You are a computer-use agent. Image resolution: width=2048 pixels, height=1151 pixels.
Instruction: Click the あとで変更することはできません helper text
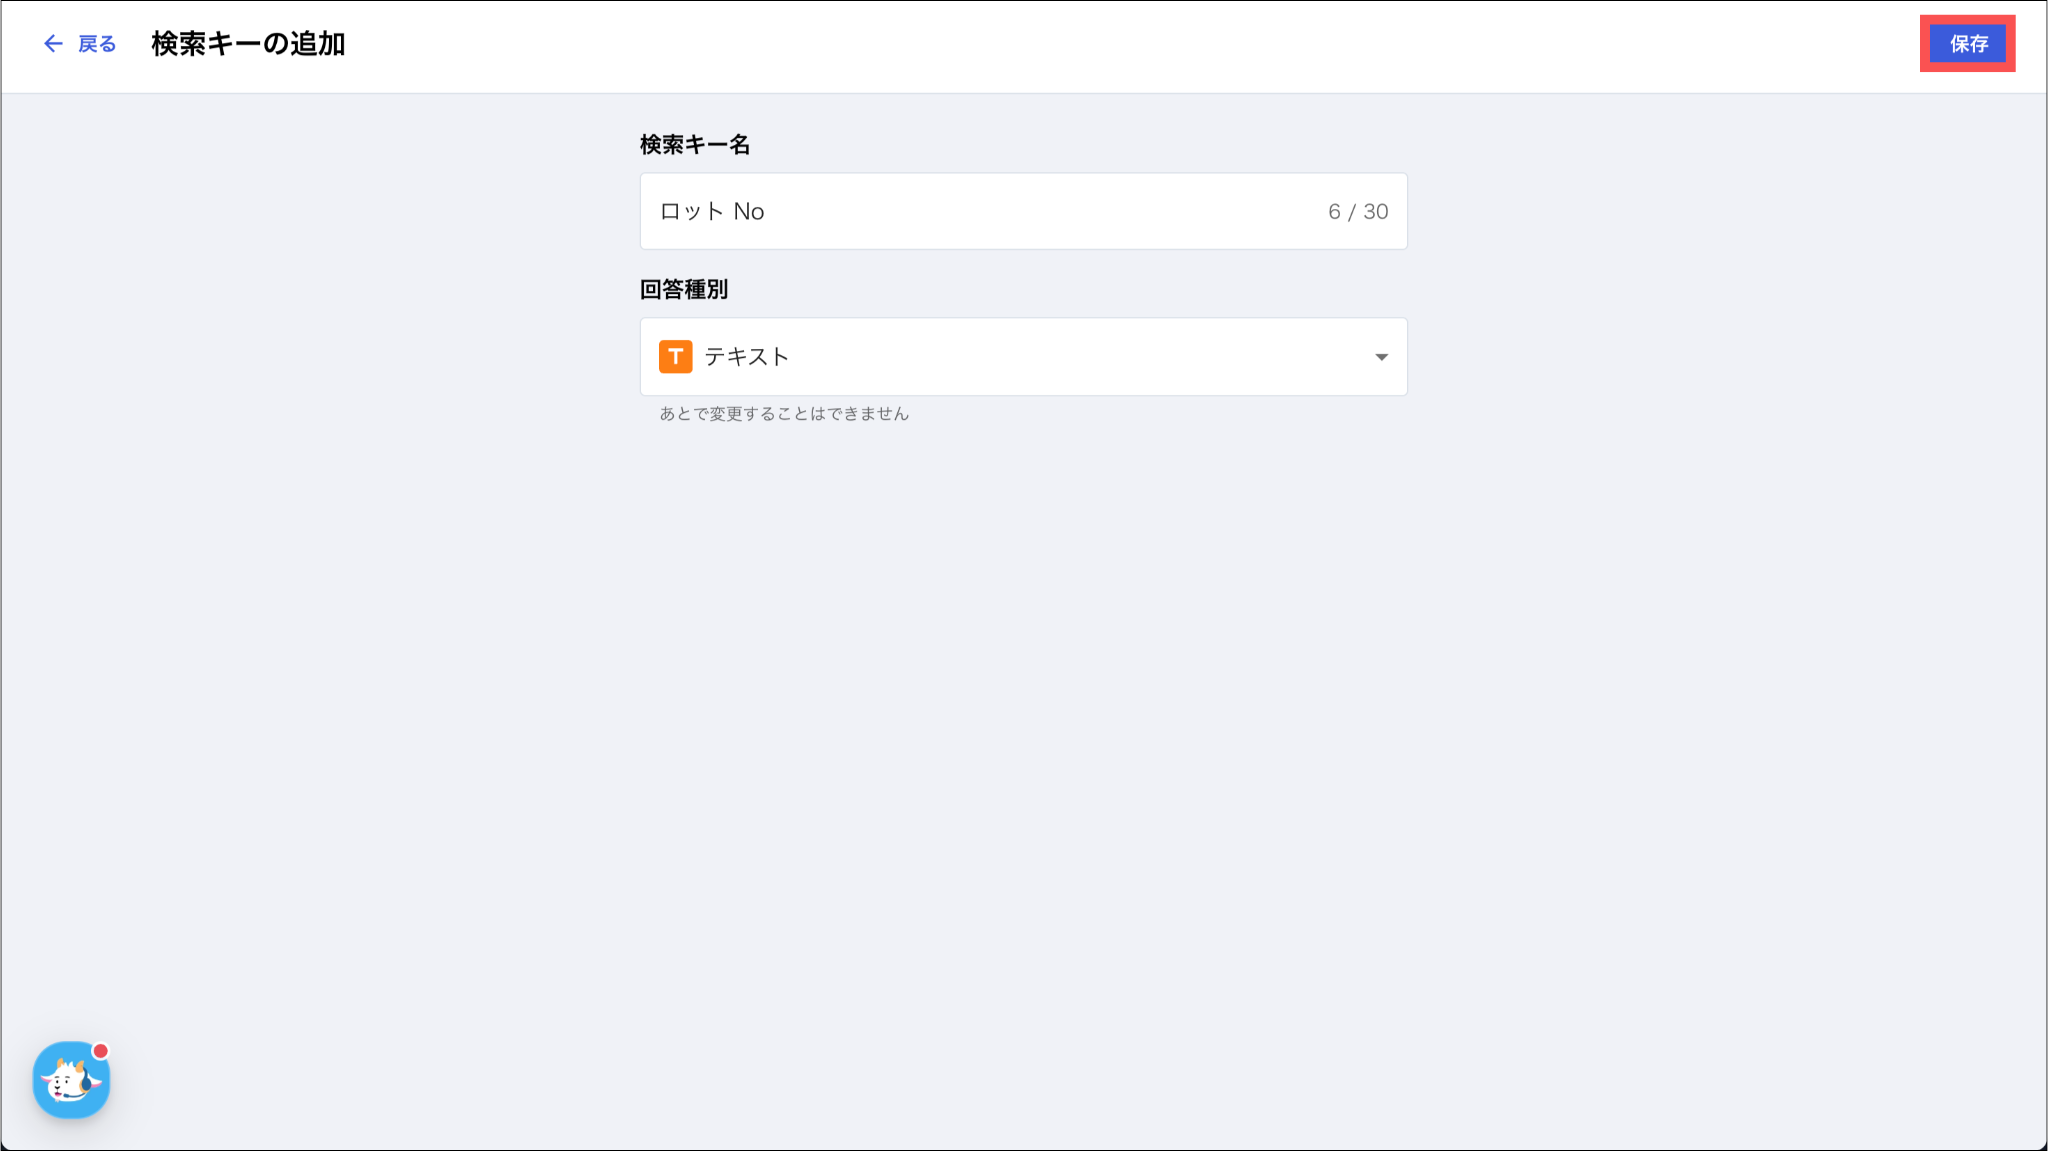click(784, 414)
